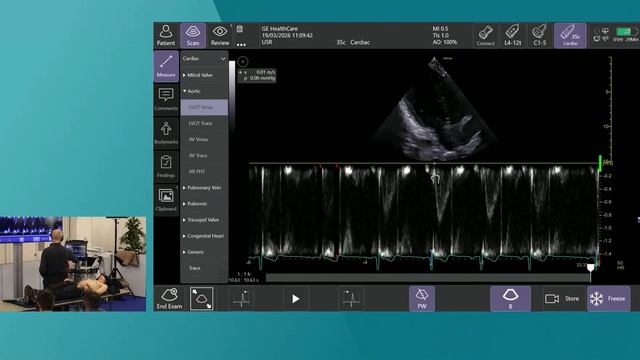Select AR PHT measurement

coord(204,172)
